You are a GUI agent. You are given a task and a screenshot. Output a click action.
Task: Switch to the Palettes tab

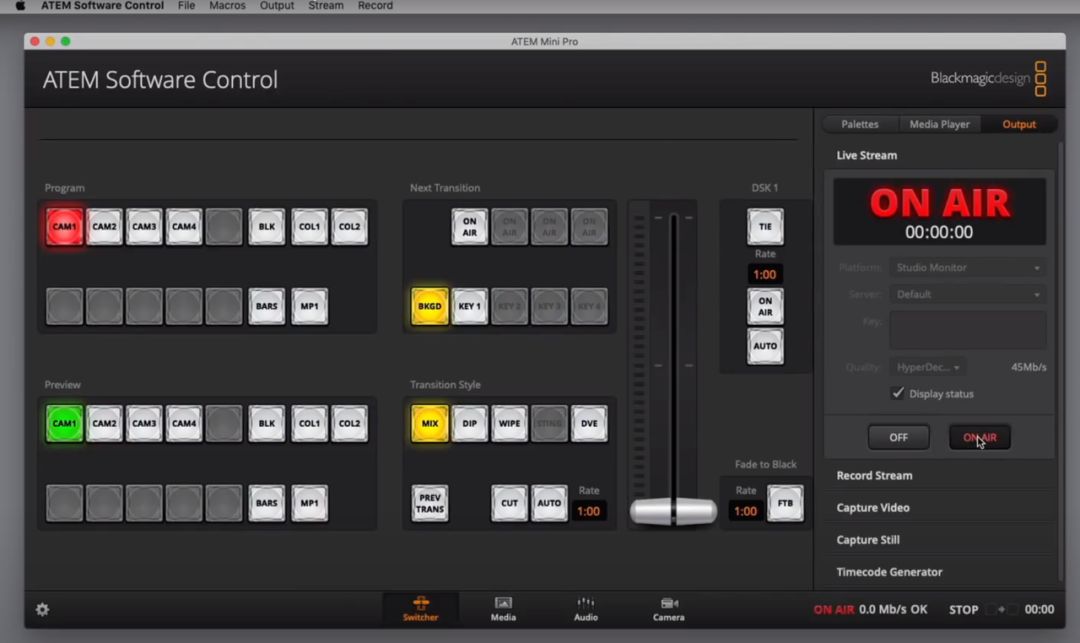[x=860, y=124]
